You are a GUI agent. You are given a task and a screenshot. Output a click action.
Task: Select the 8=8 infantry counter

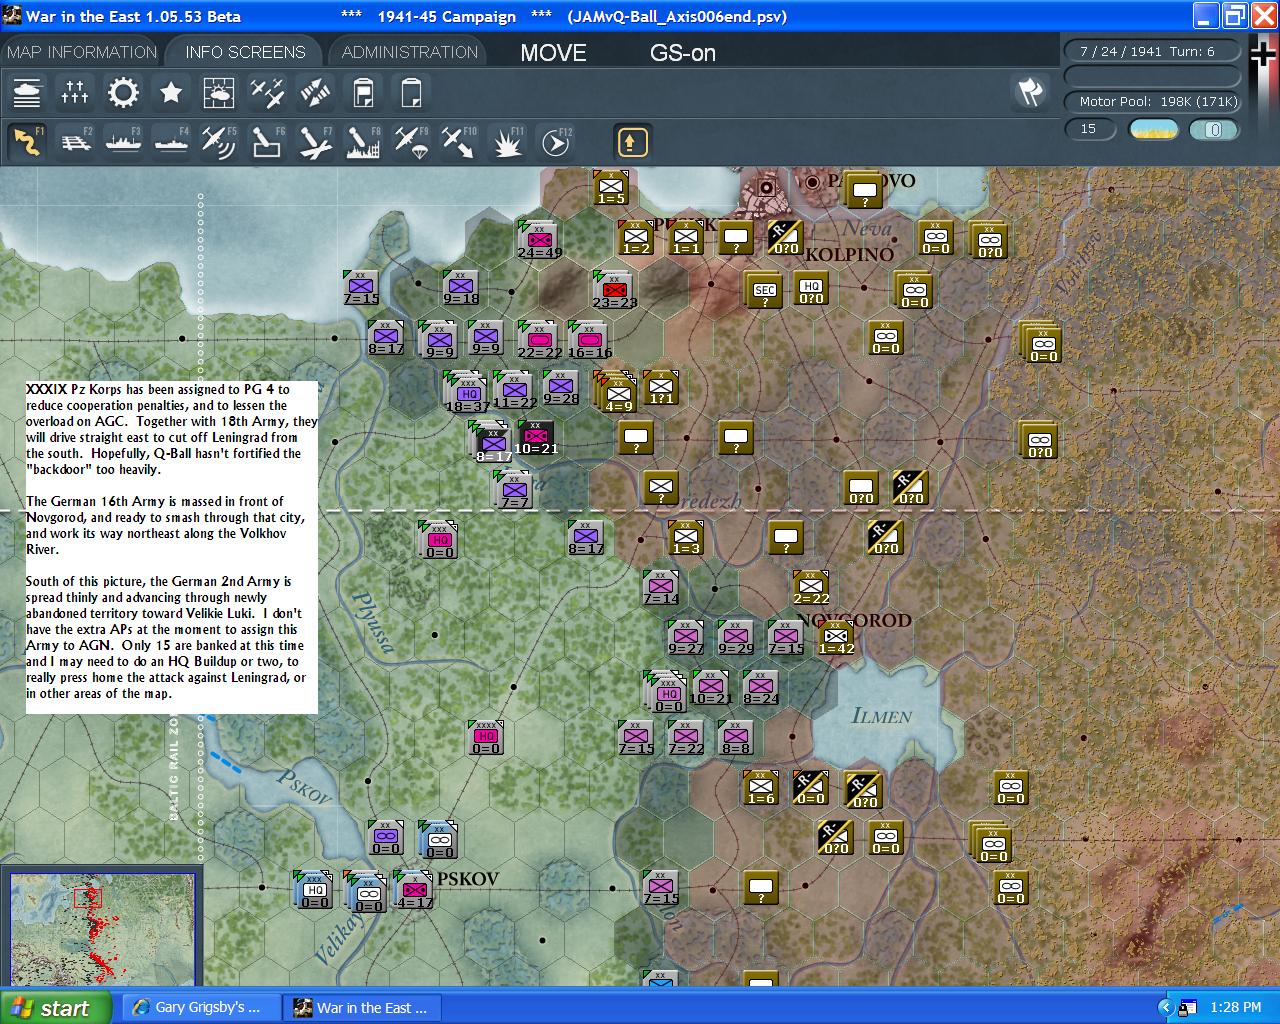click(x=736, y=737)
